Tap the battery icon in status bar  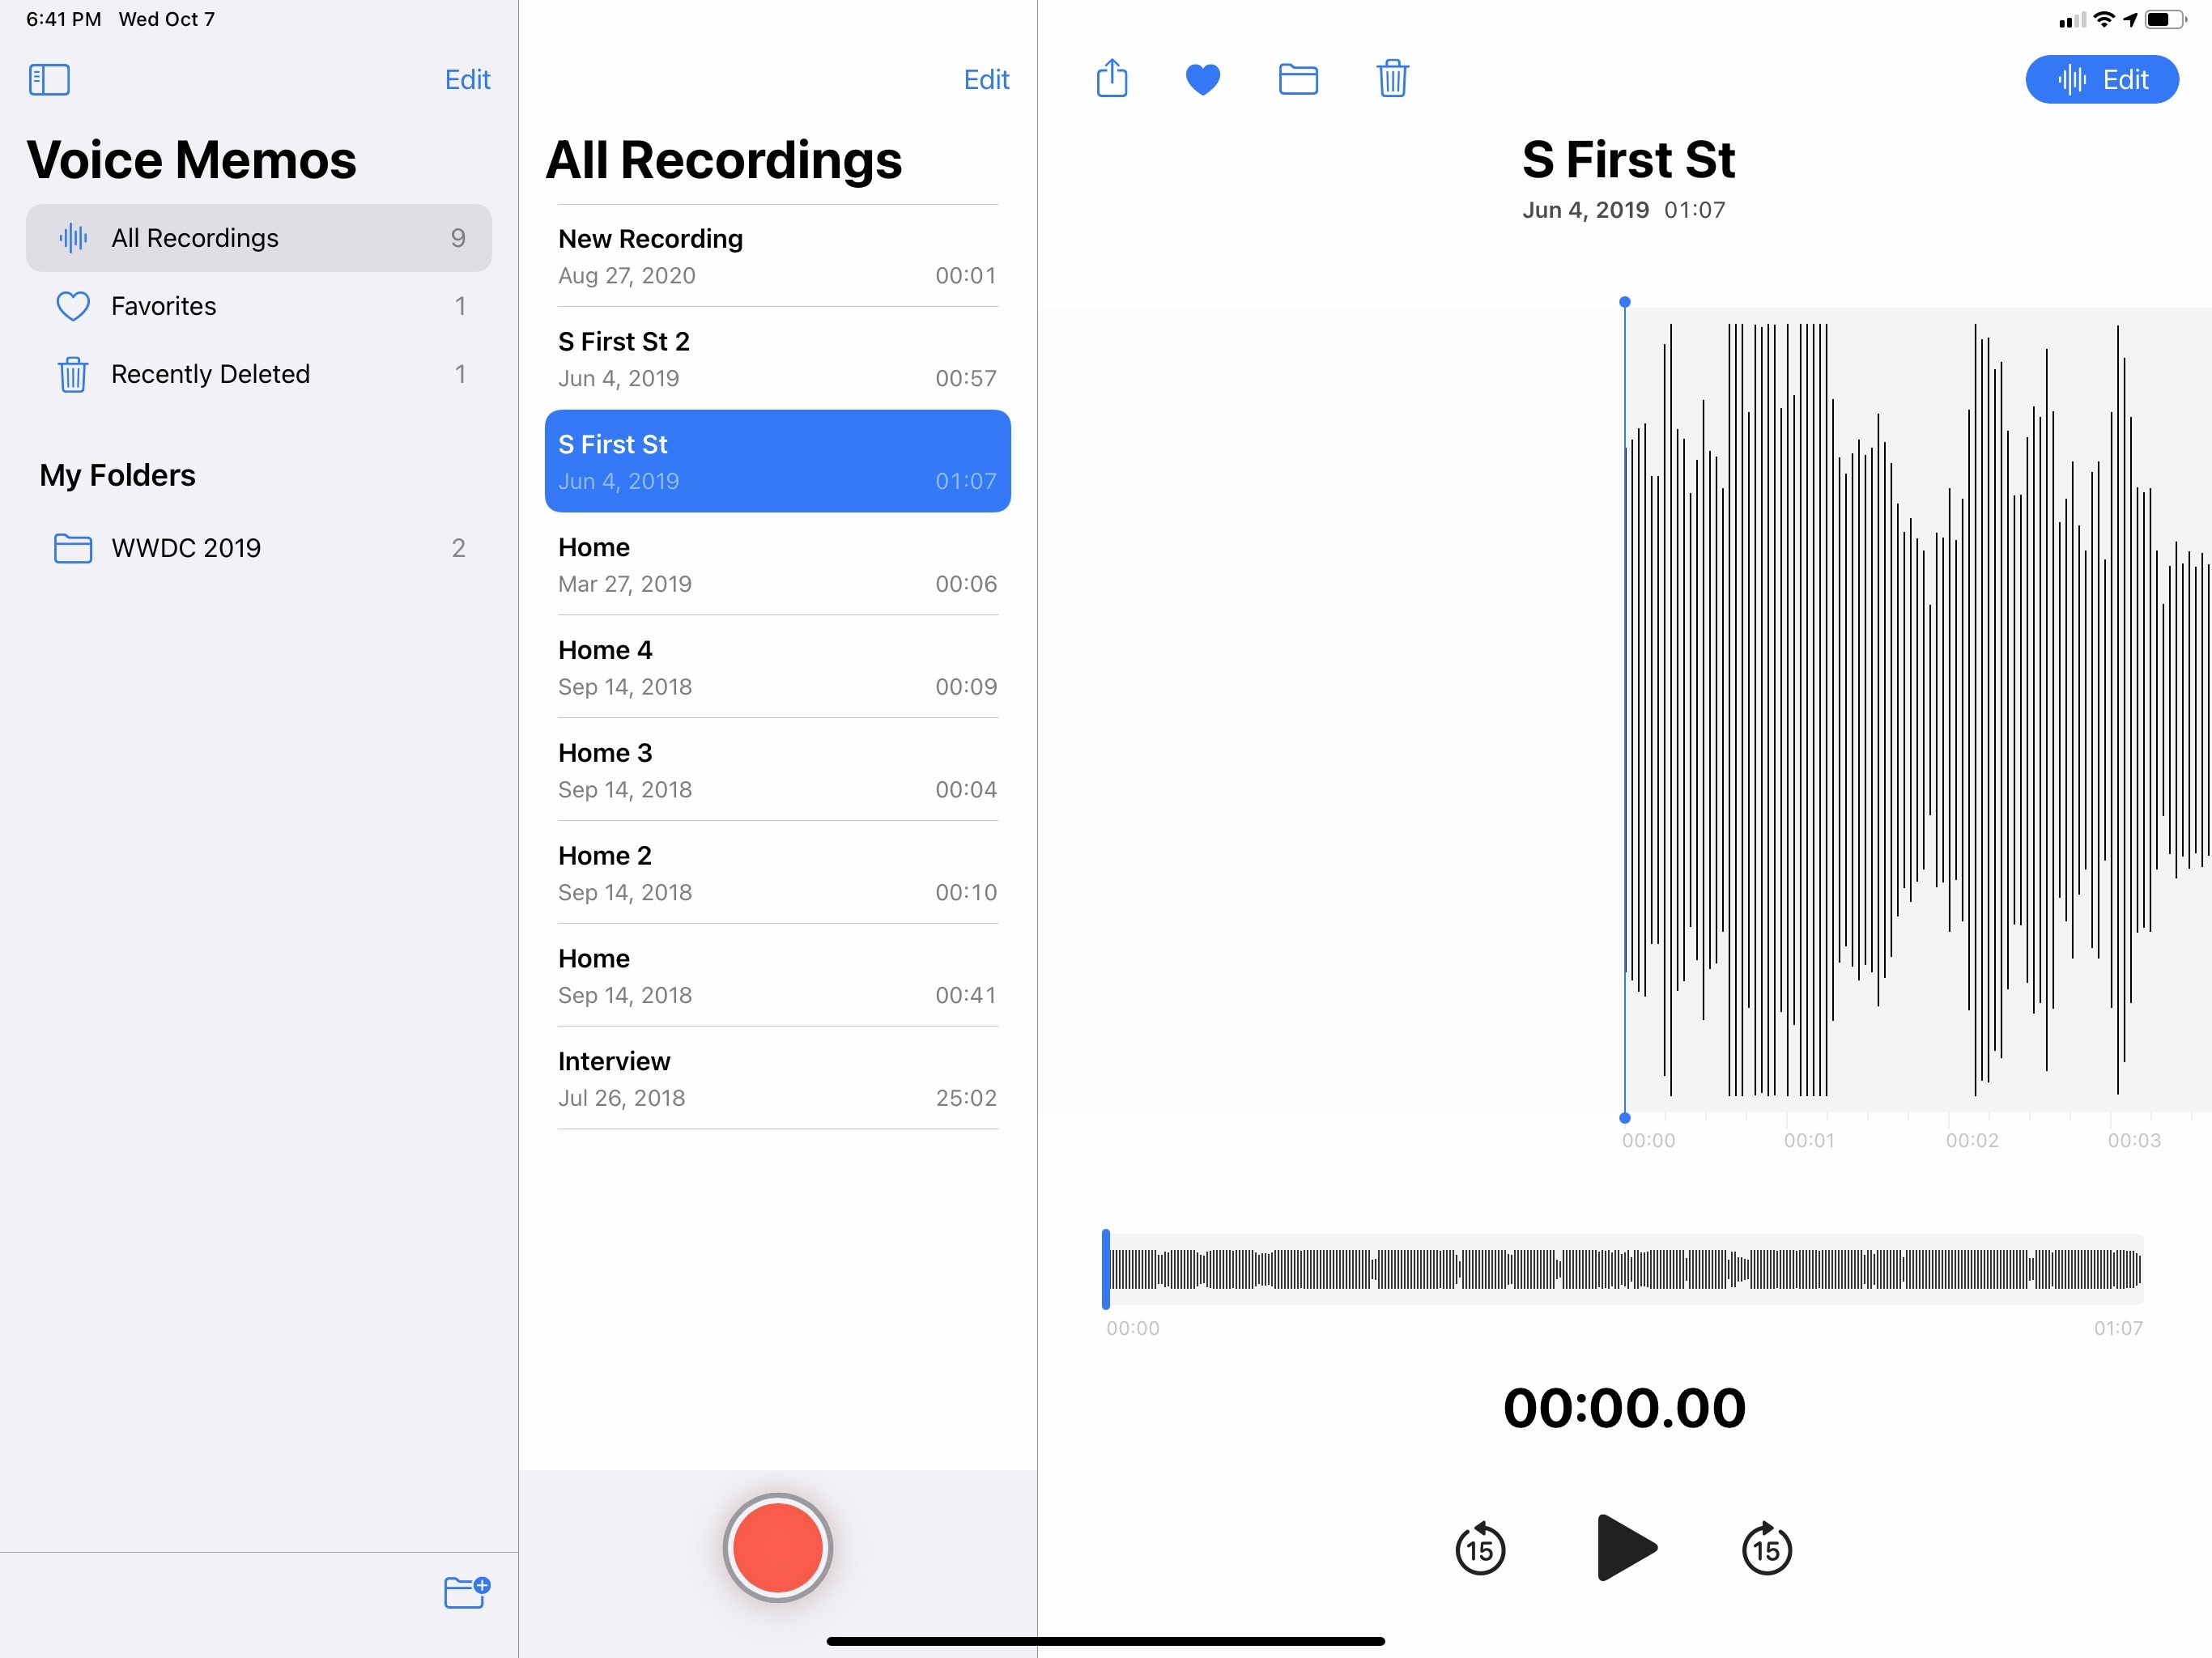(x=2165, y=19)
